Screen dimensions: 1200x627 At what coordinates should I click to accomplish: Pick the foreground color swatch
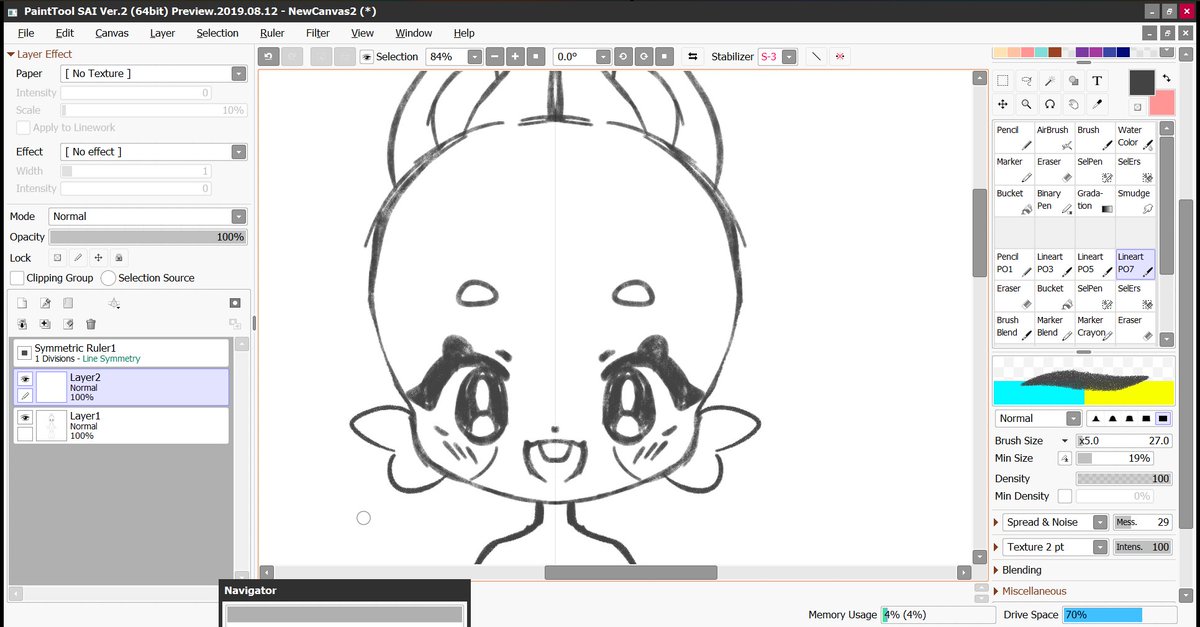pos(1141,83)
